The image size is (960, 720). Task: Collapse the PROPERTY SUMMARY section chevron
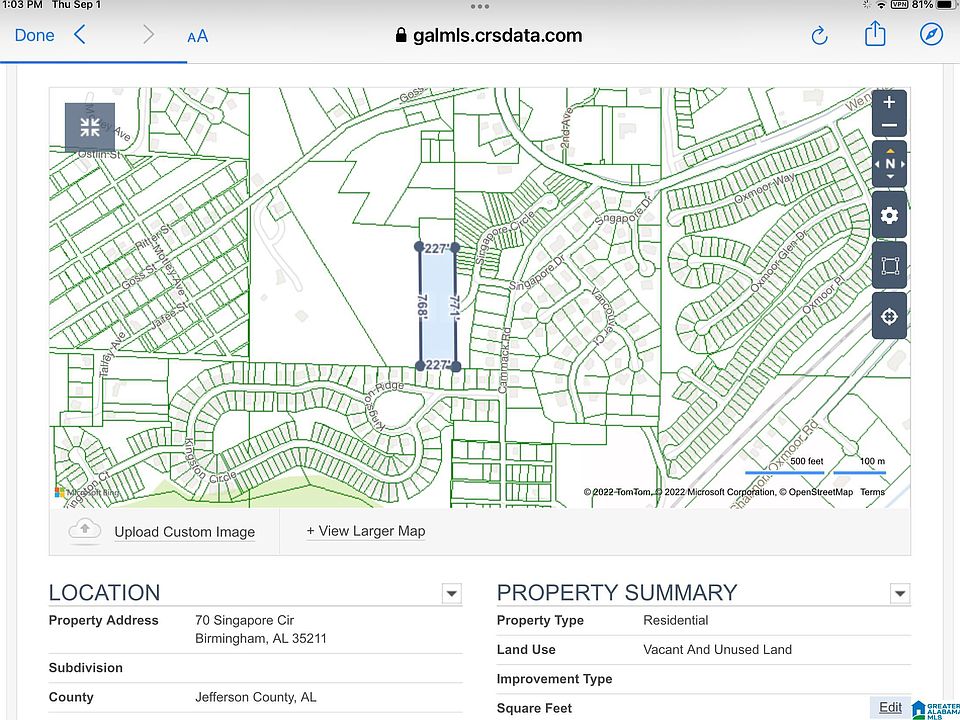pyautogui.click(x=899, y=593)
